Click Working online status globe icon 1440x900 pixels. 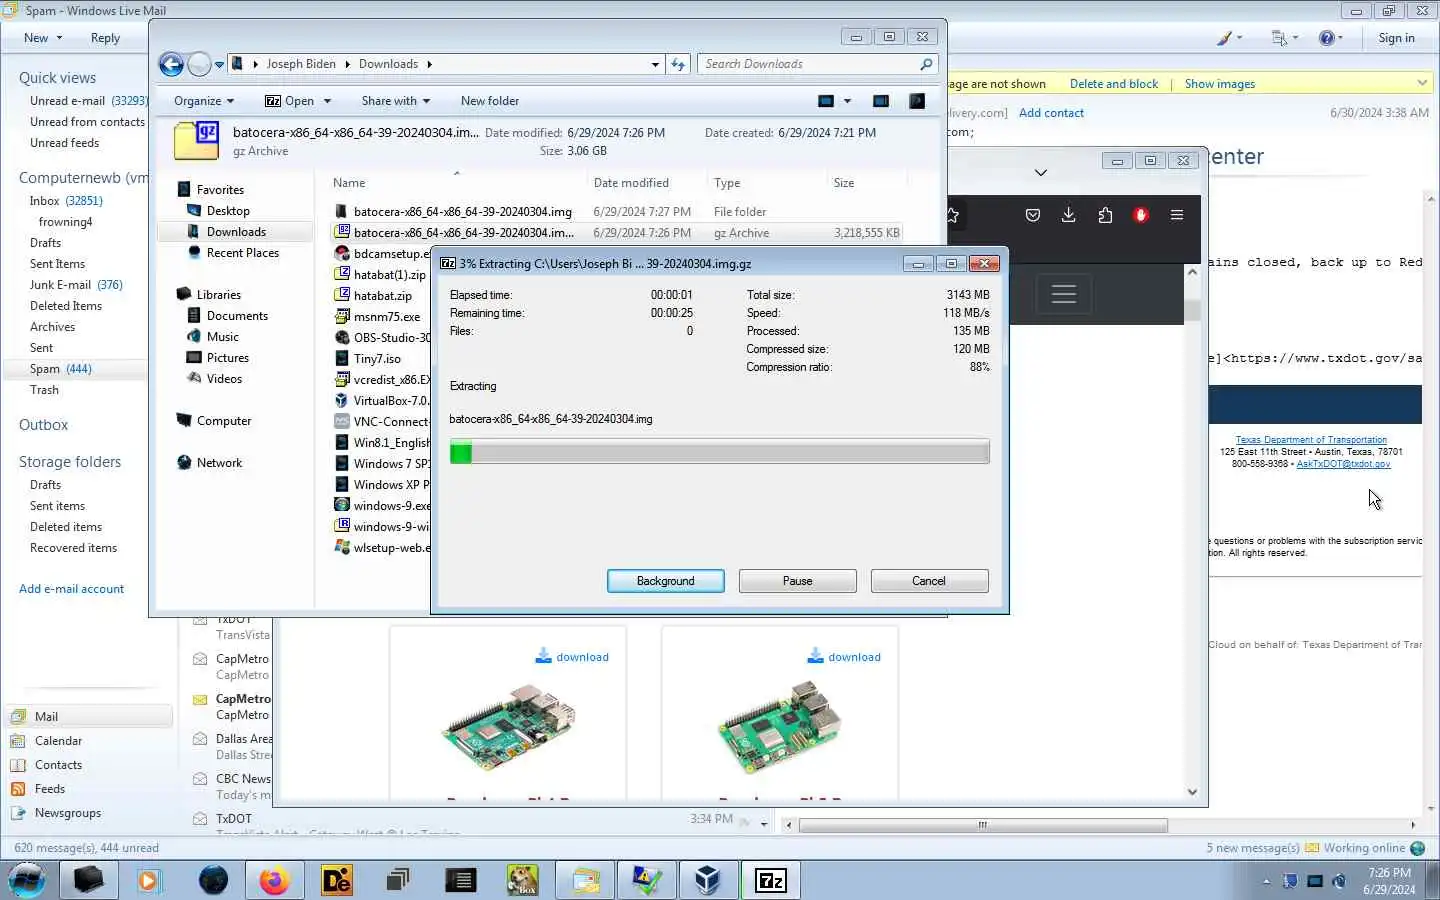coord(1417,848)
